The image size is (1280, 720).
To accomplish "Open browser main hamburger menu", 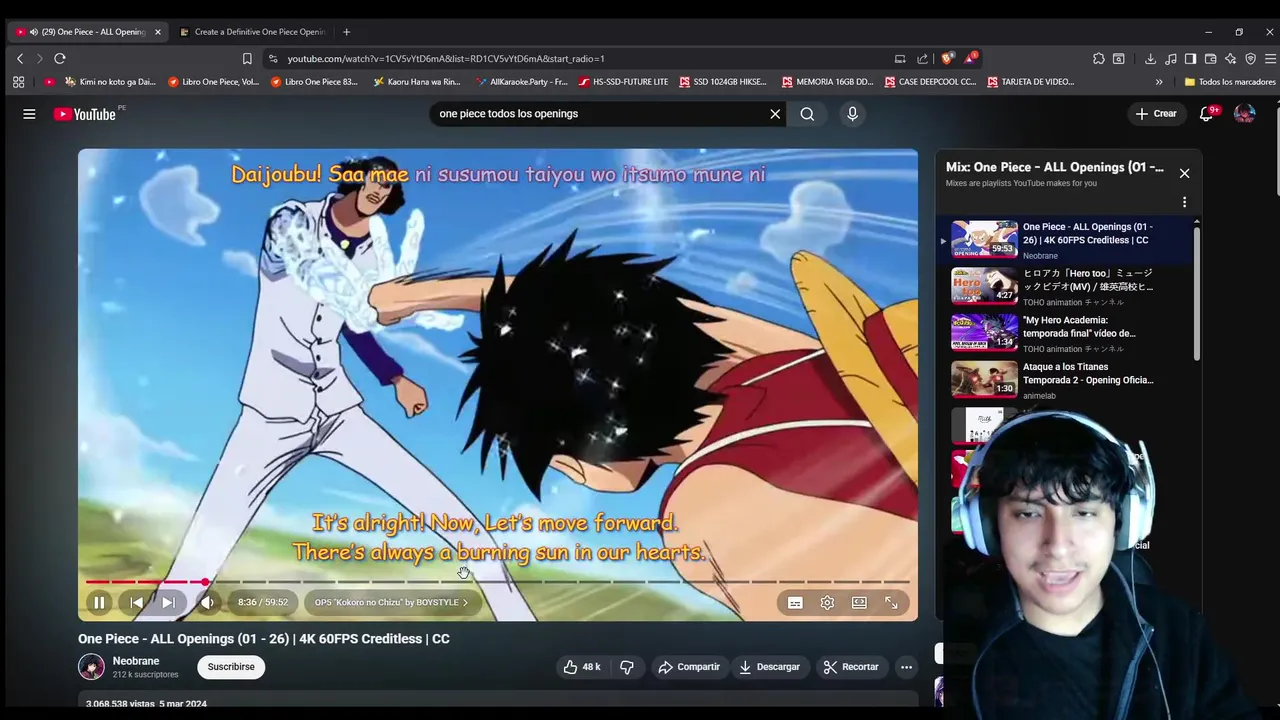I will [x=1270, y=59].
